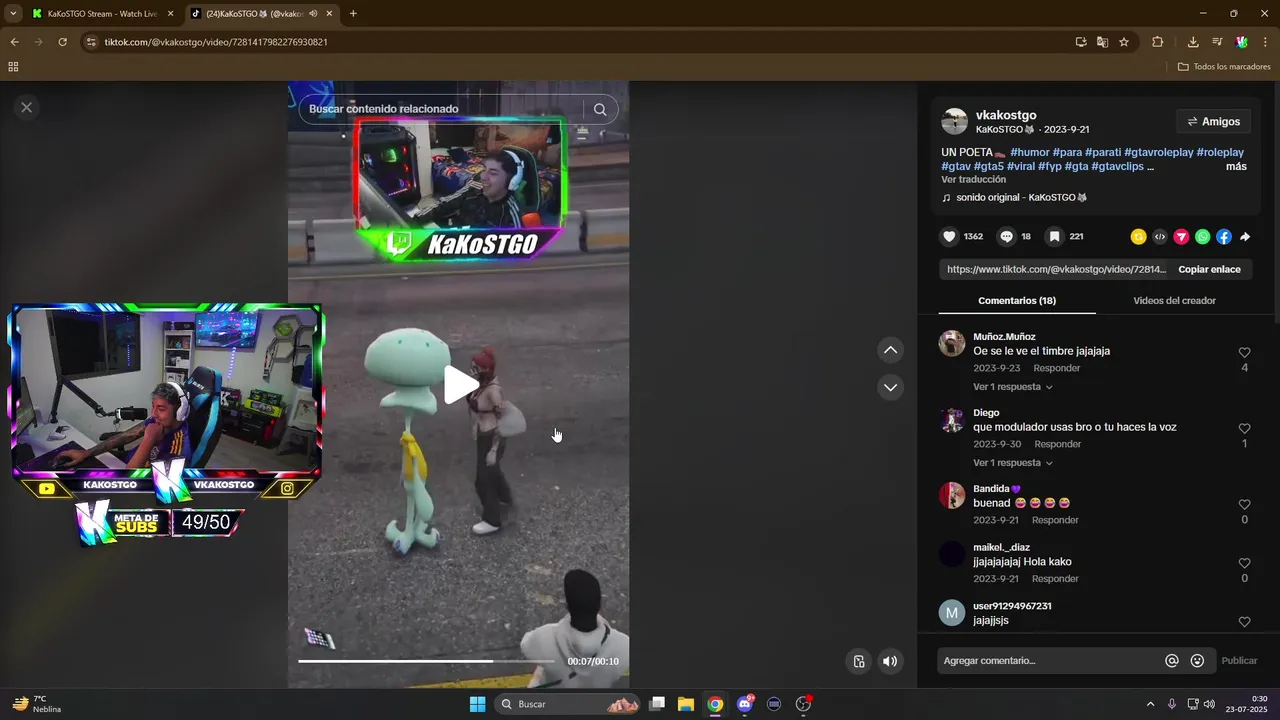Seek along the video progress bar
This screenshot has width=1280, height=720.
coord(426,661)
